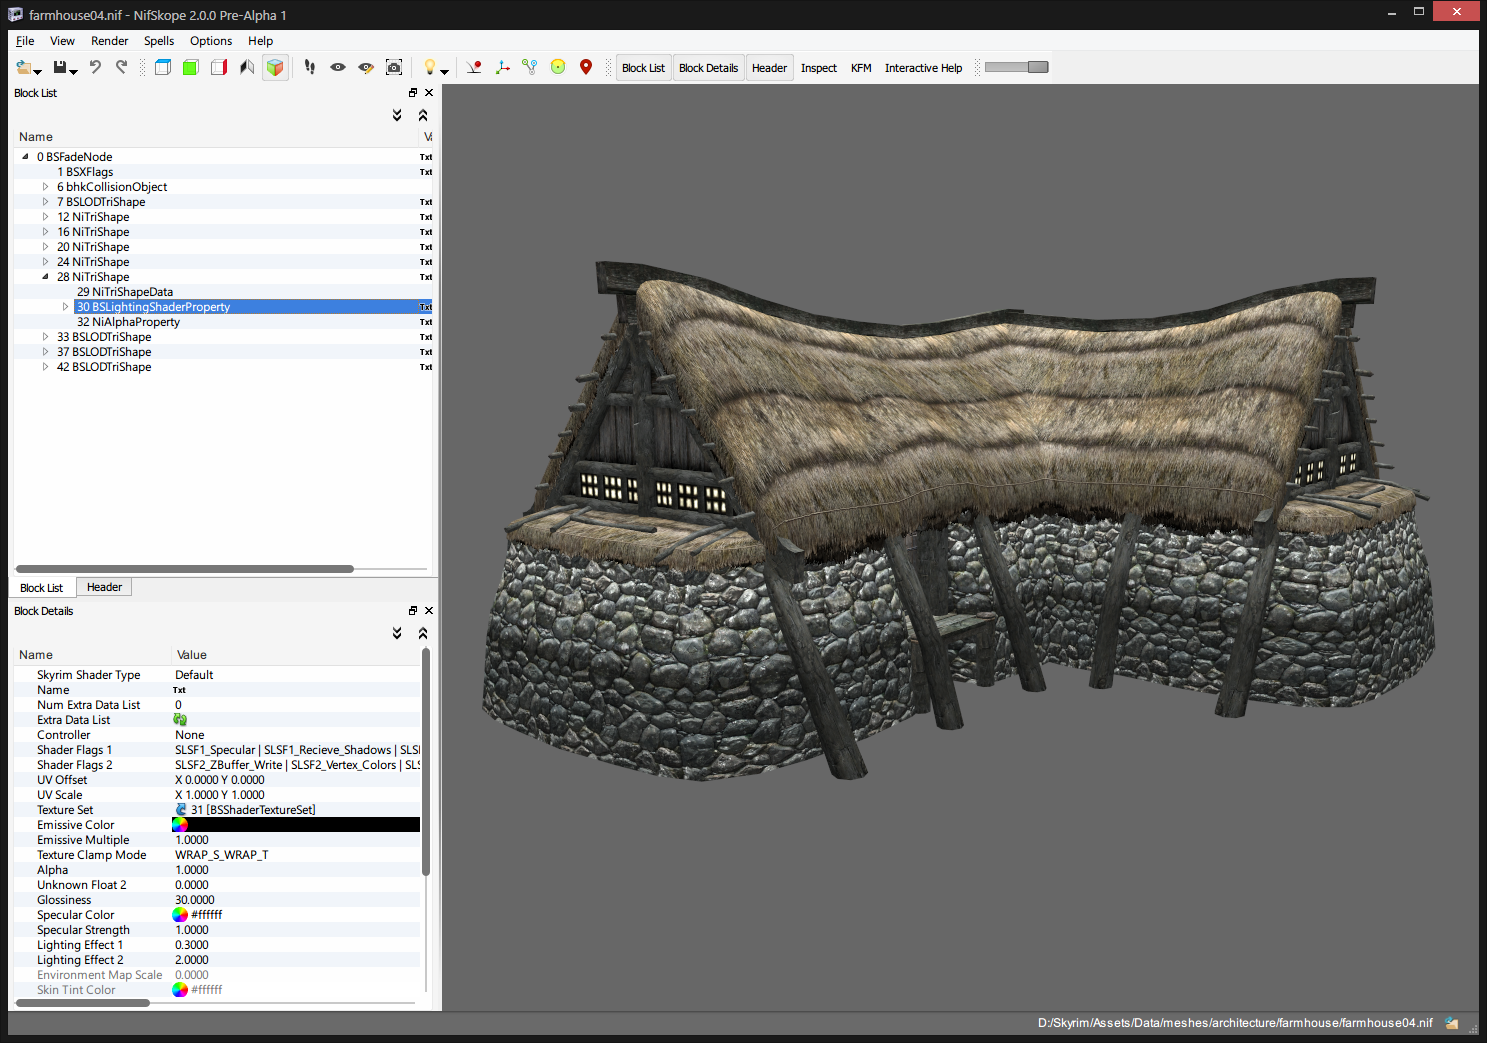Click the Specular Color swatch
Screen dimensions: 1487x1043
[180, 915]
